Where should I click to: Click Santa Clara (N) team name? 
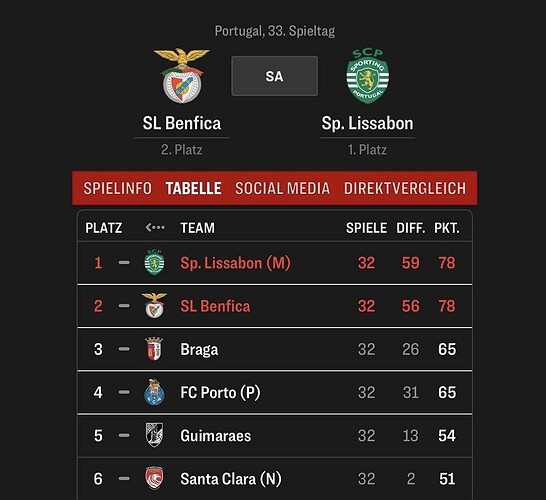[231, 479]
